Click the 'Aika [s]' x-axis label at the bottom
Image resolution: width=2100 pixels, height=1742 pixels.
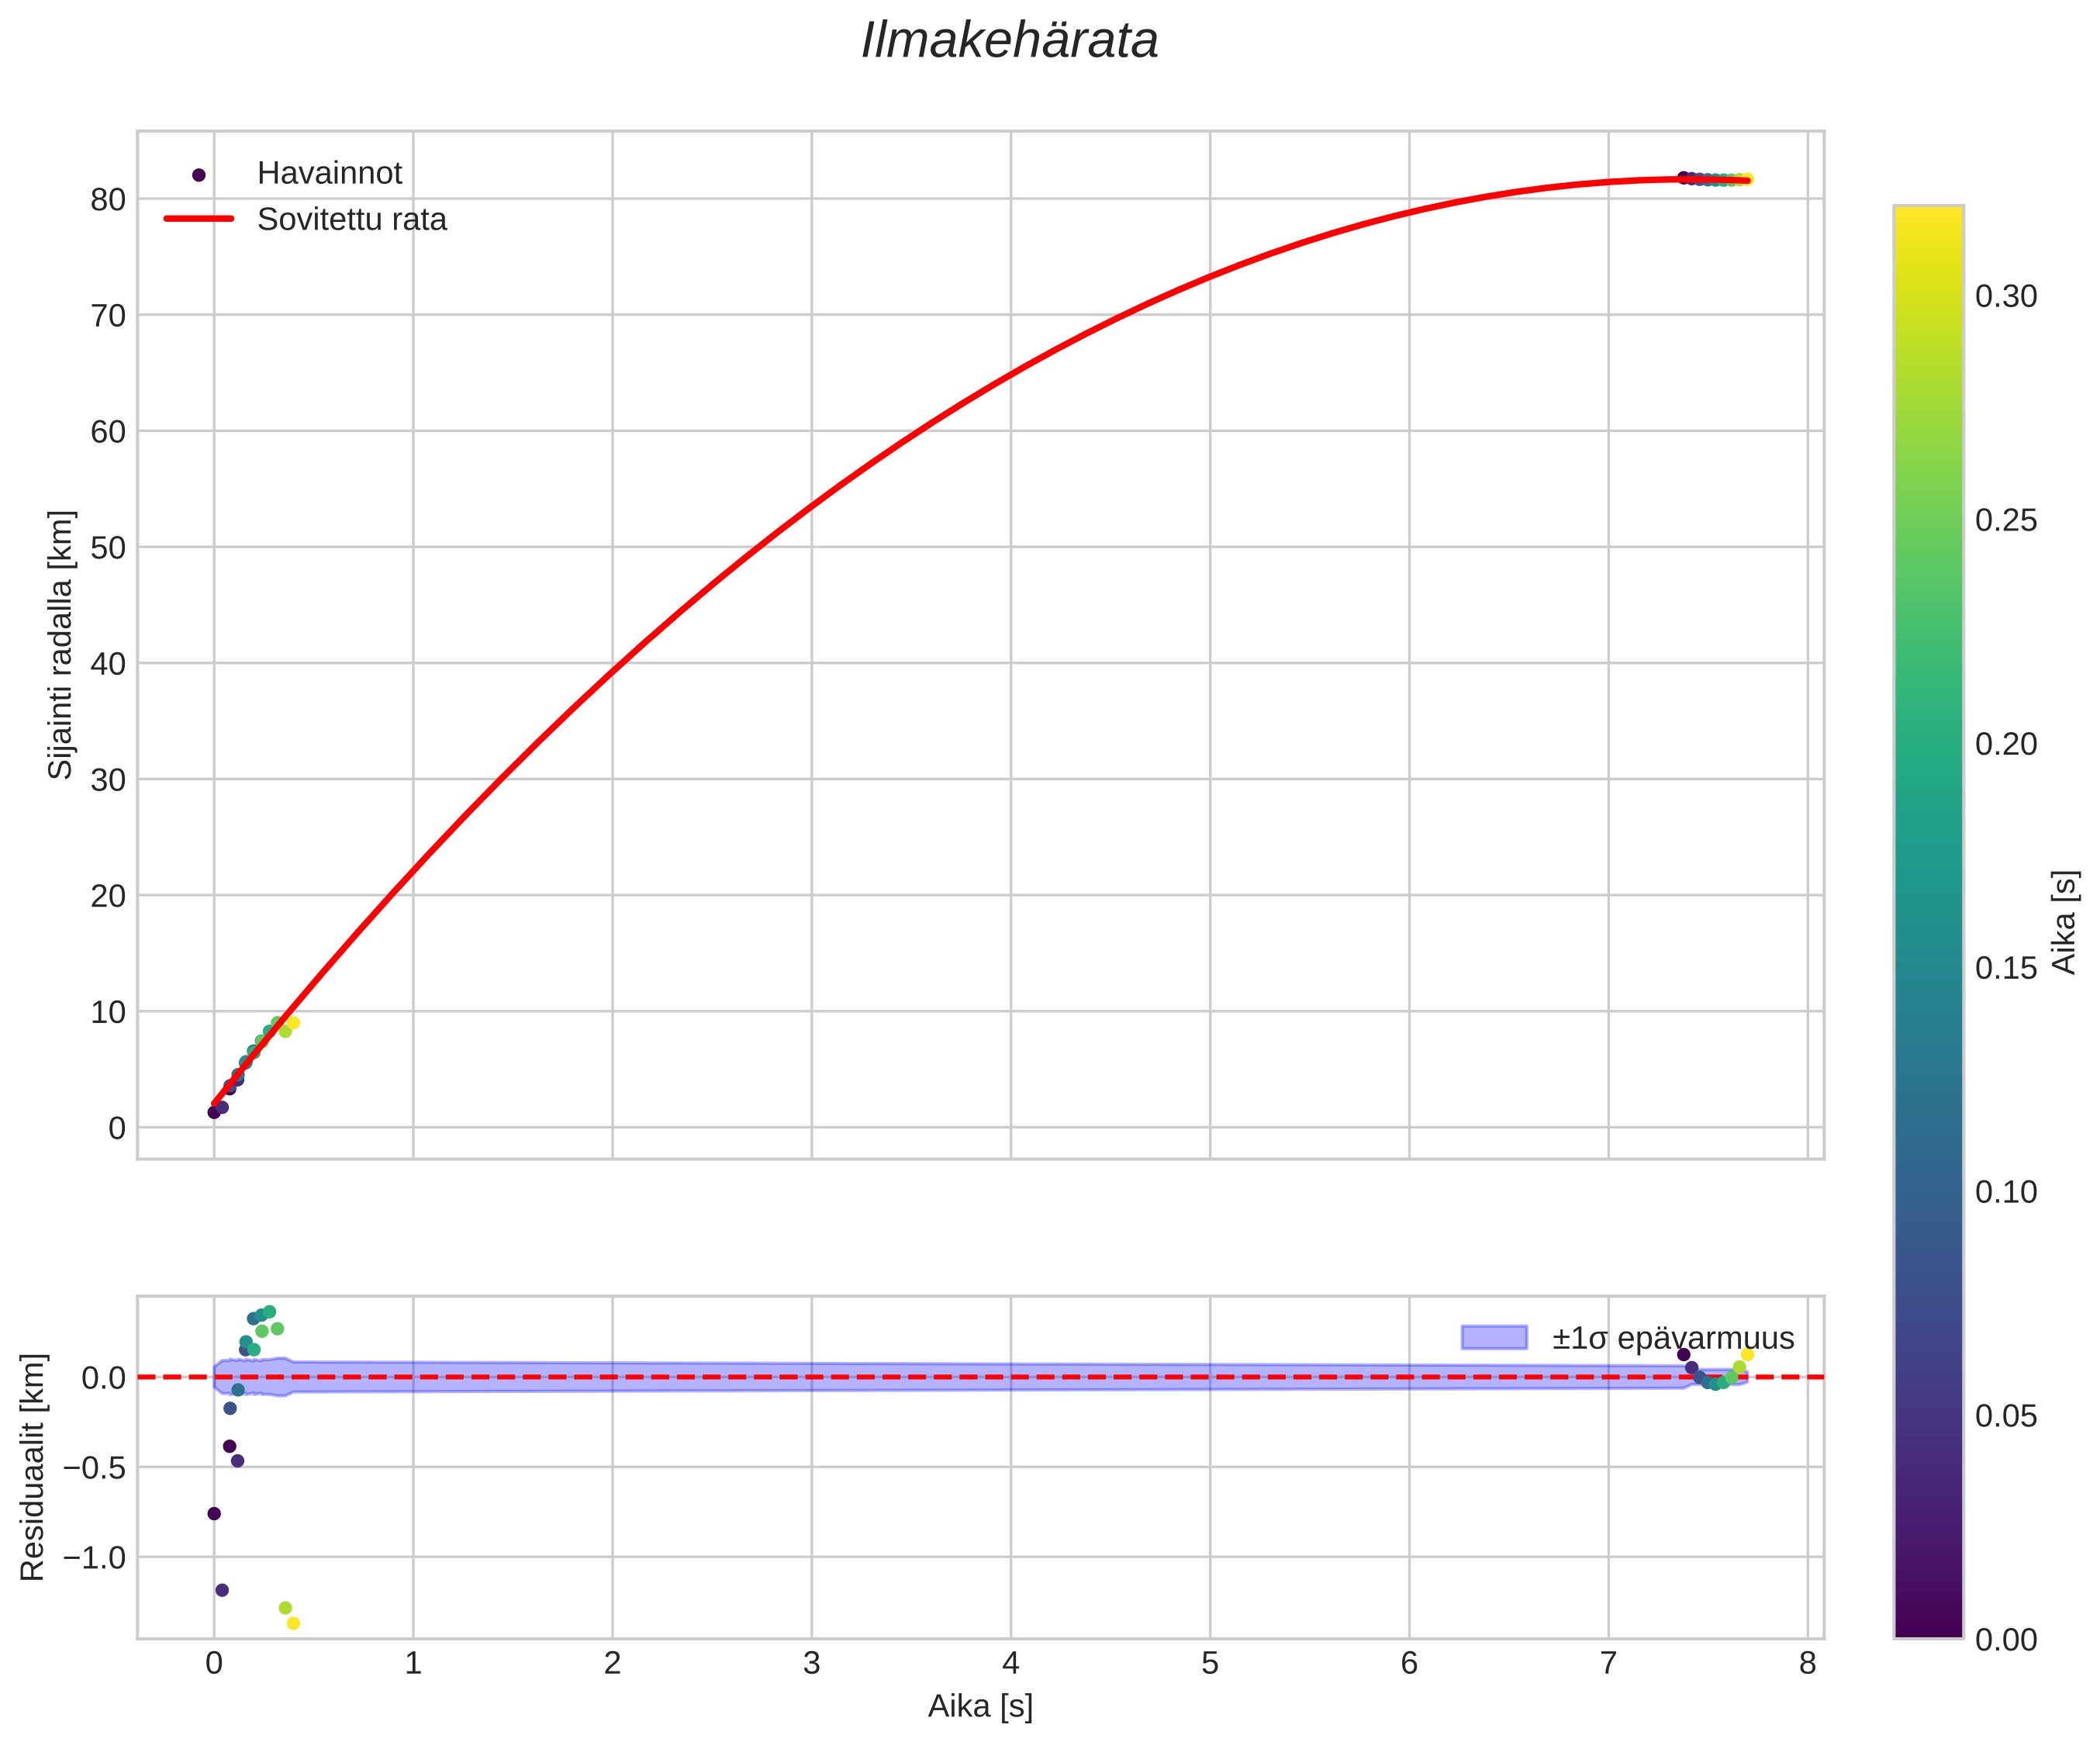click(x=980, y=1706)
